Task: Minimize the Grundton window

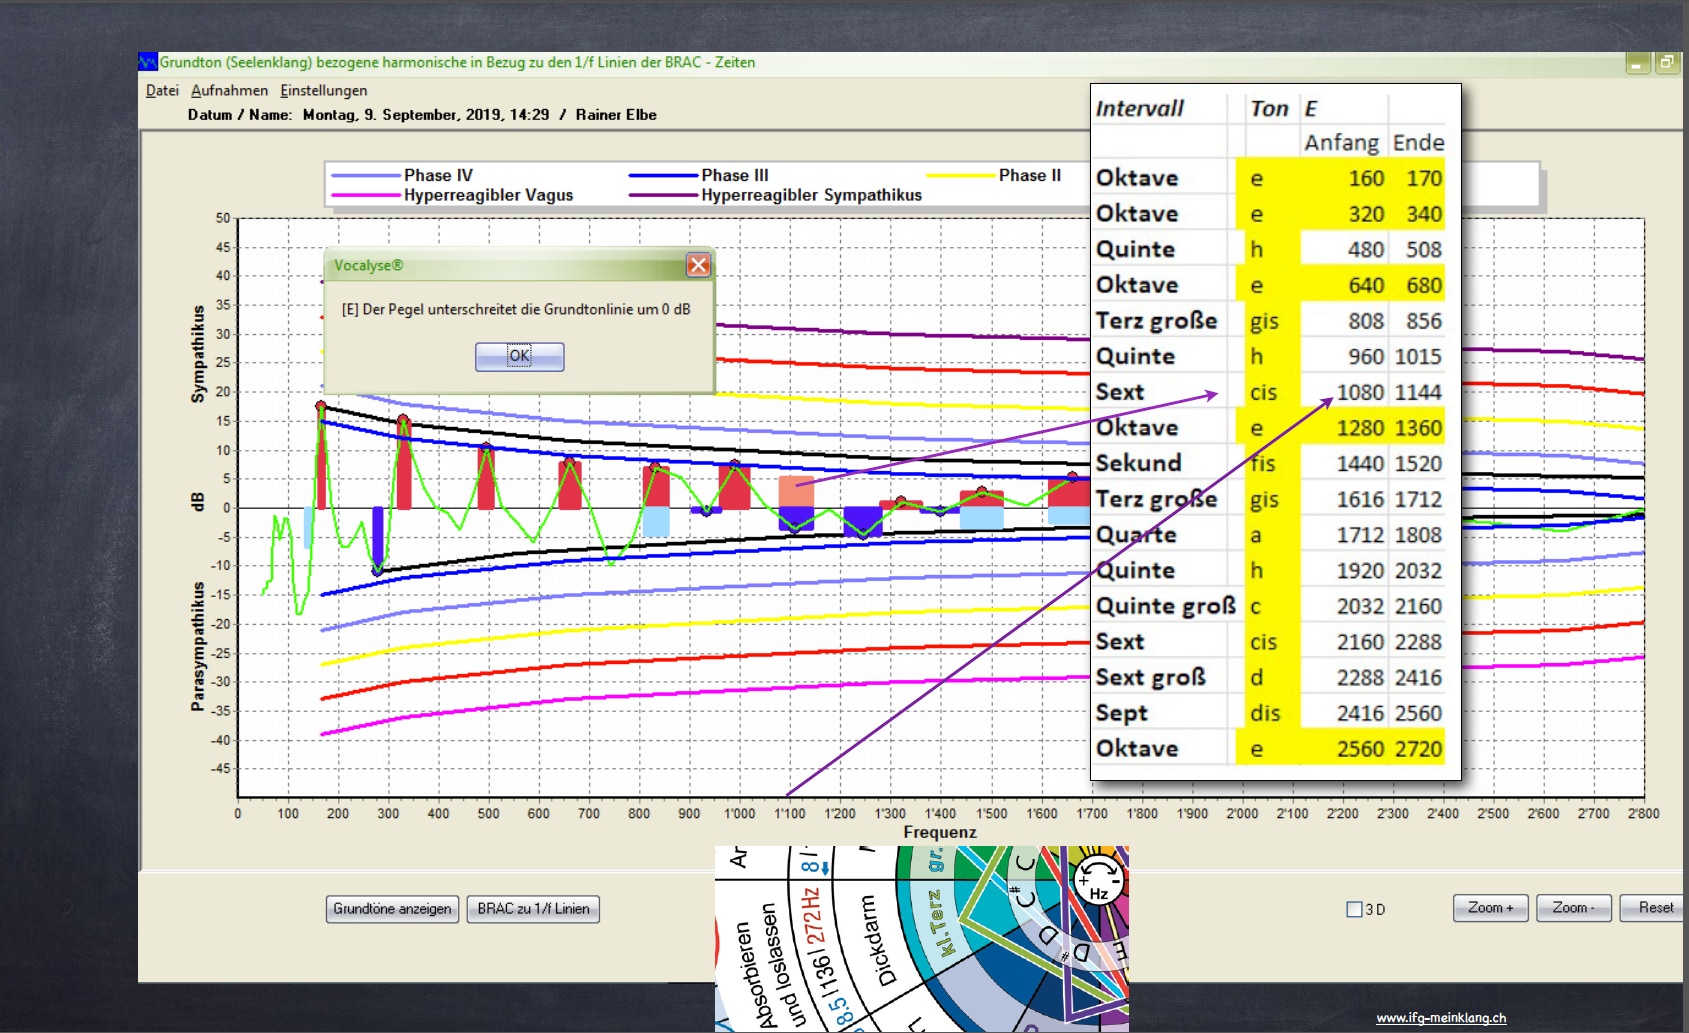Action: 1637,63
